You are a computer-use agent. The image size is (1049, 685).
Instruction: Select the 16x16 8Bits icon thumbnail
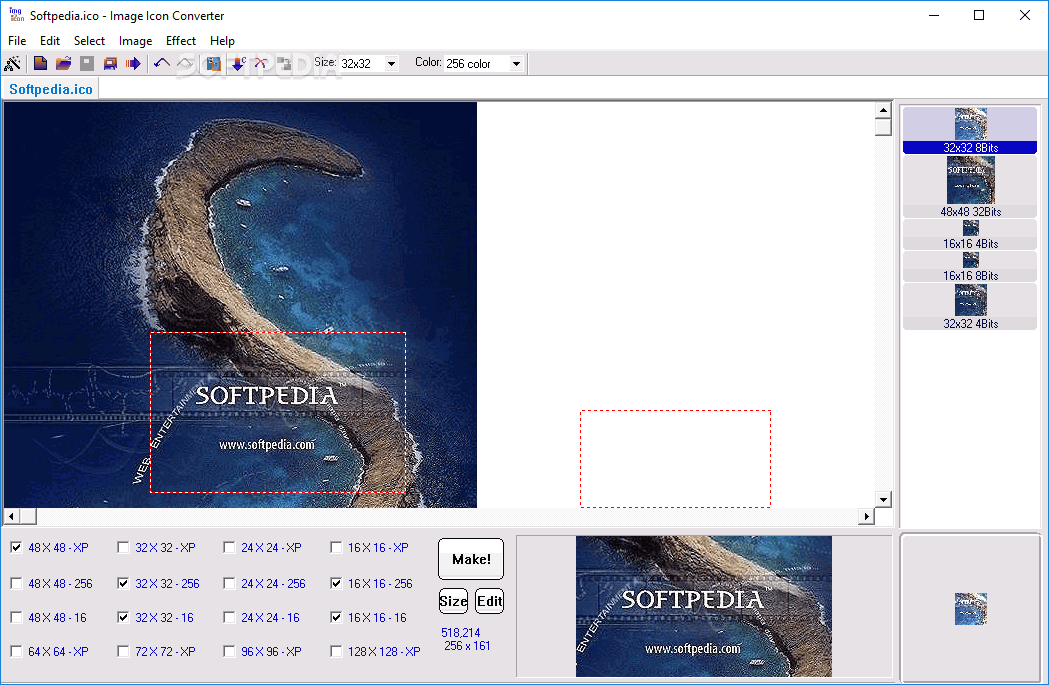pyautogui.click(x=970, y=267)
